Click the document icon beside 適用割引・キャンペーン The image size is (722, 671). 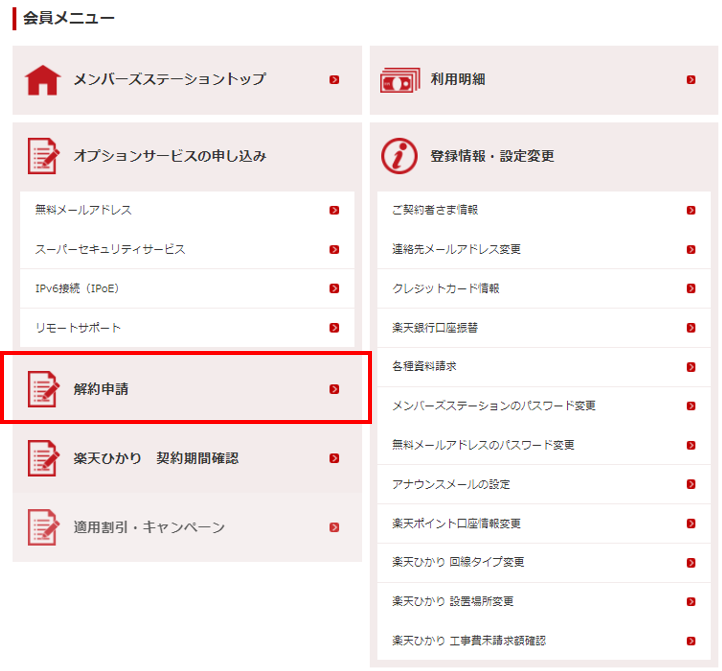coord(43,527)
